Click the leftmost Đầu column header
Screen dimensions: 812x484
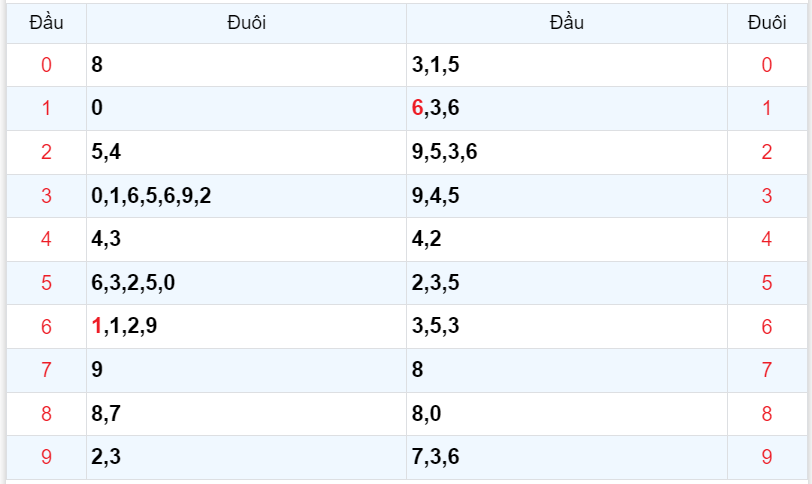(x=46, y=23)
